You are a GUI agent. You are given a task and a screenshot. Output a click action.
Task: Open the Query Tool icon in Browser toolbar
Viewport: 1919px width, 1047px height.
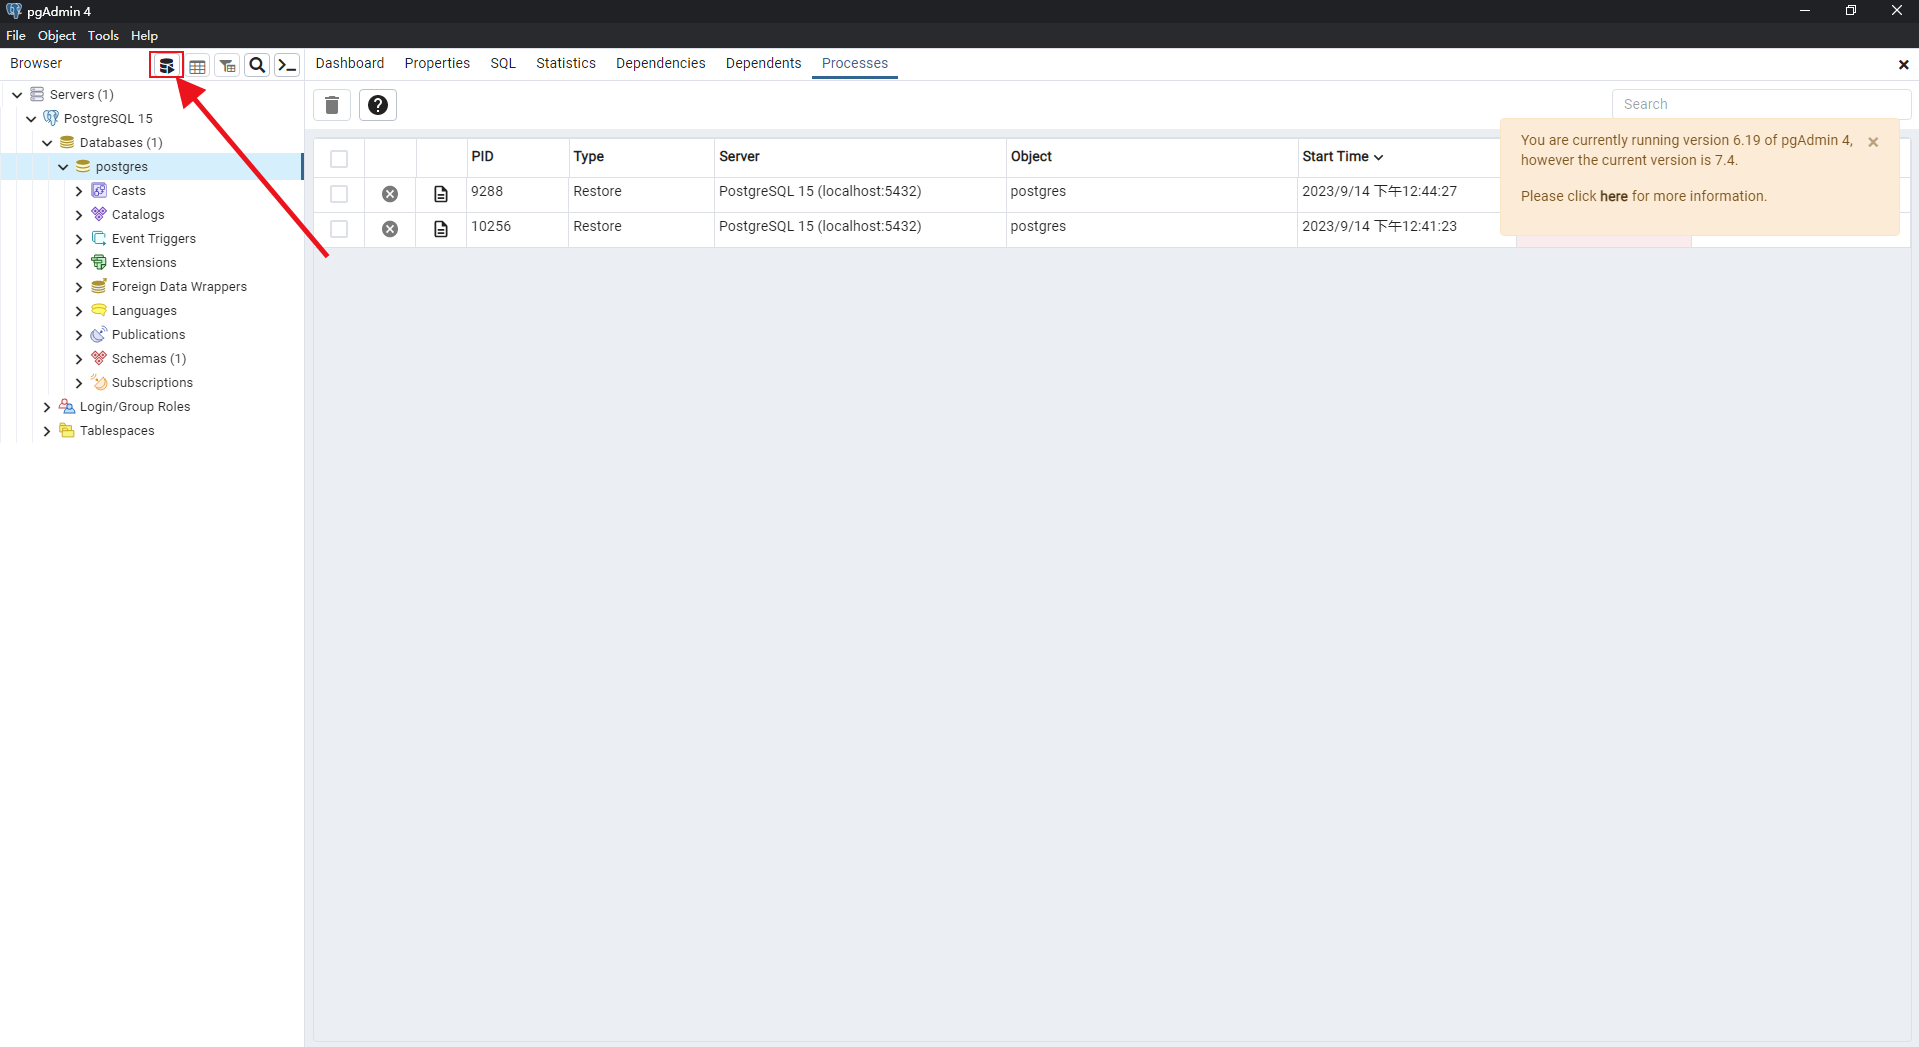pyautogui.click(x=167, y=66)
